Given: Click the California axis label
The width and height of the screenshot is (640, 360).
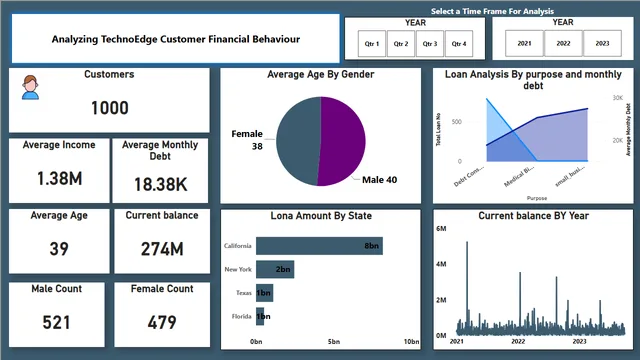Looking at the screenshot, I should pyautogui.click(x=238, y=246).
